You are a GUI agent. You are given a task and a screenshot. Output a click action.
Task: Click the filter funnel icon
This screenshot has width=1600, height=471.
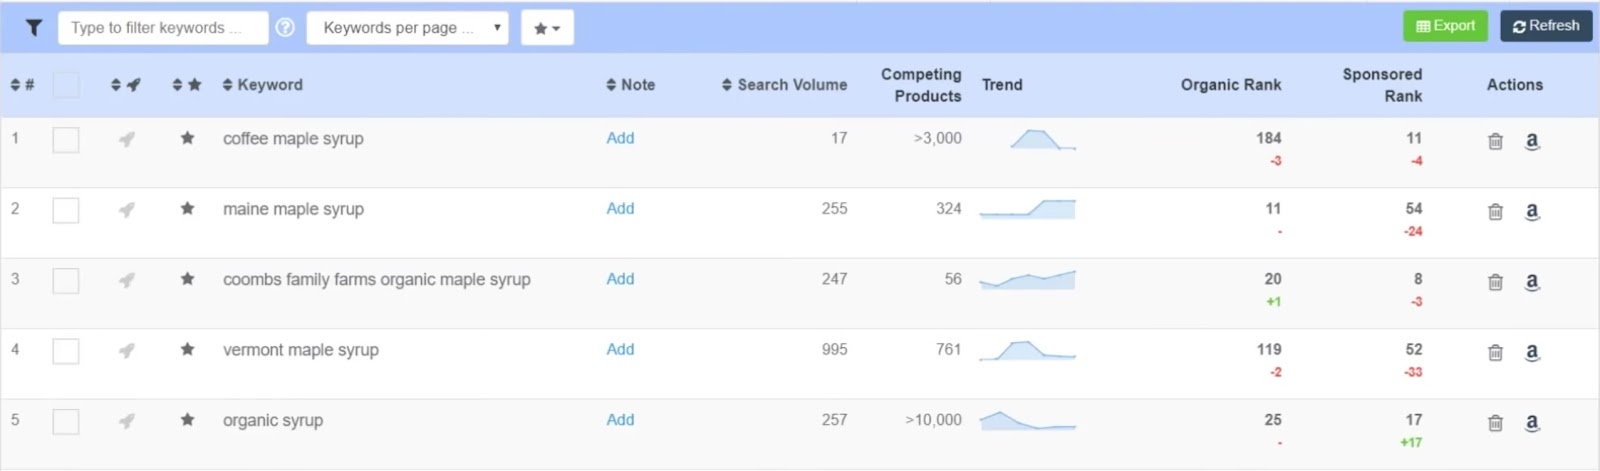[34, 28]
